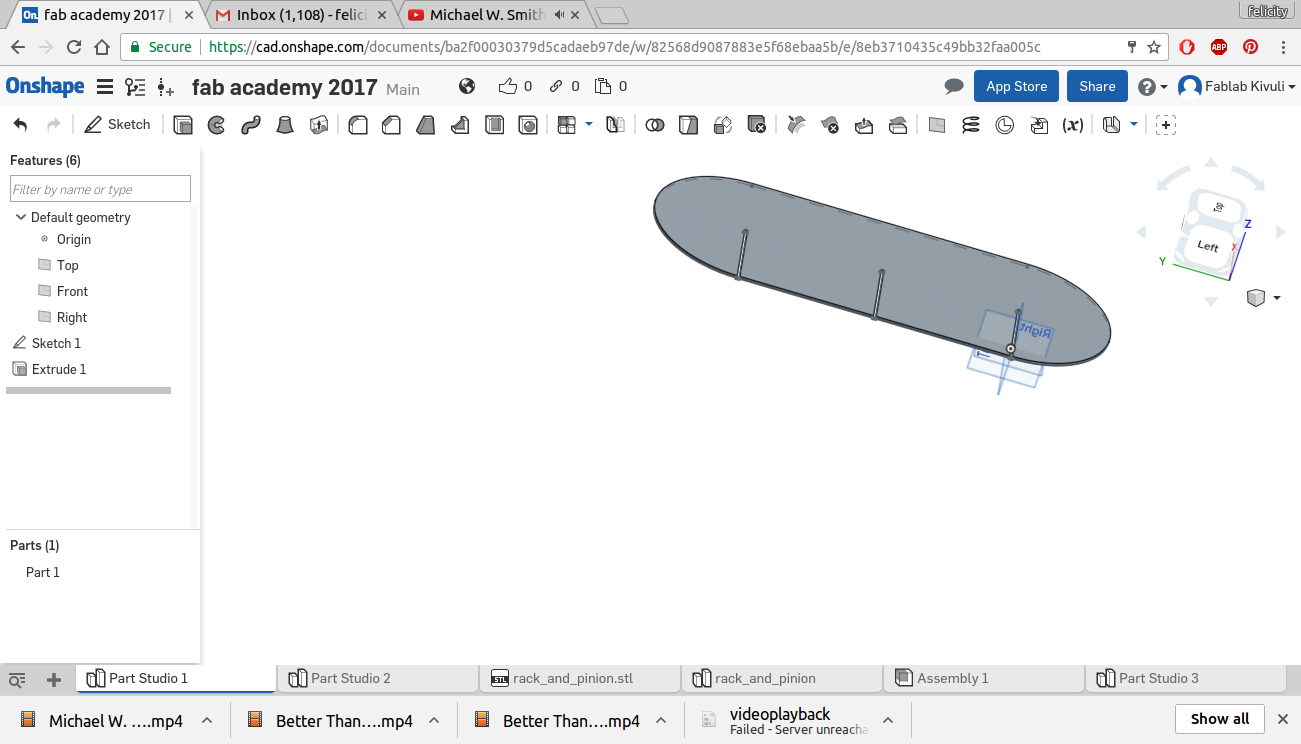Select the Derived tool

click(x=1039, y=125)
